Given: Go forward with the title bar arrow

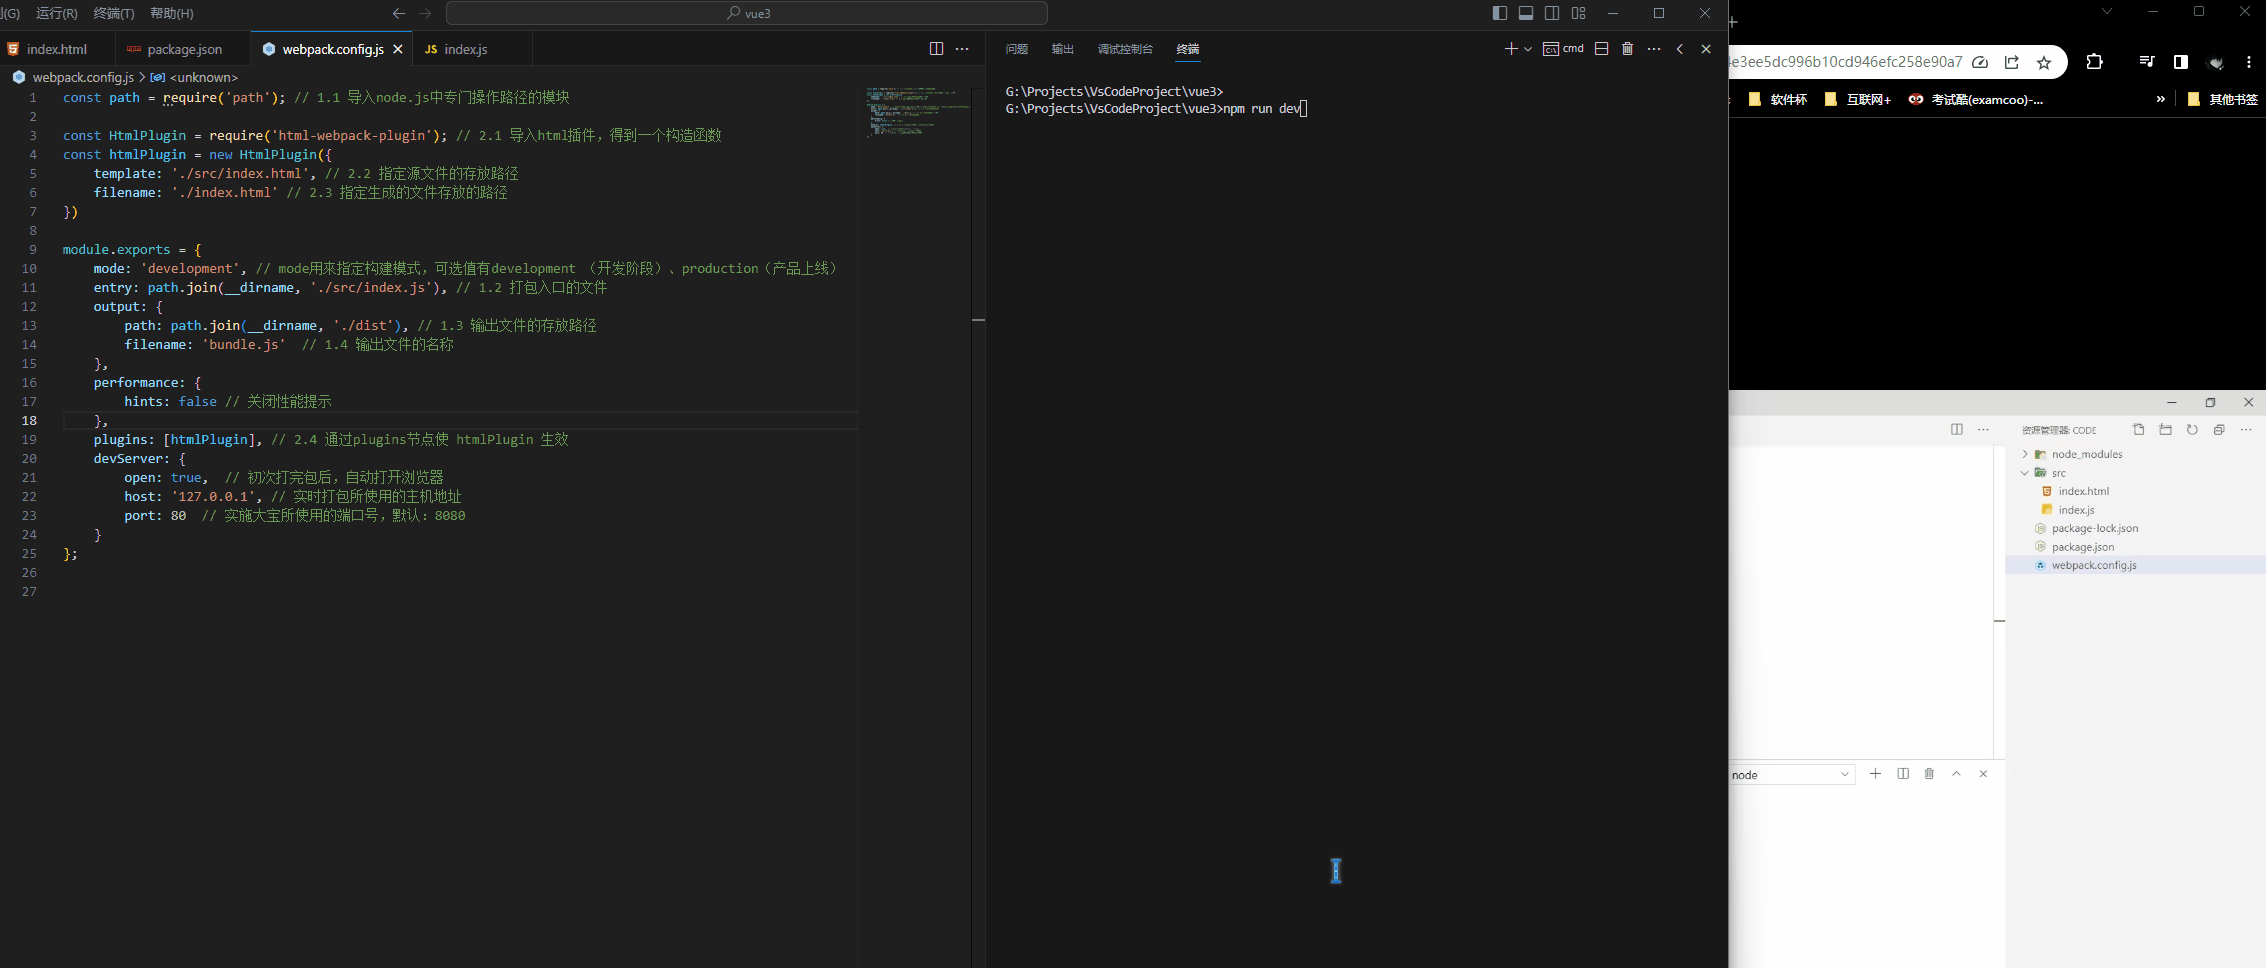Looking at the screenshot, I should coord(426,13).
